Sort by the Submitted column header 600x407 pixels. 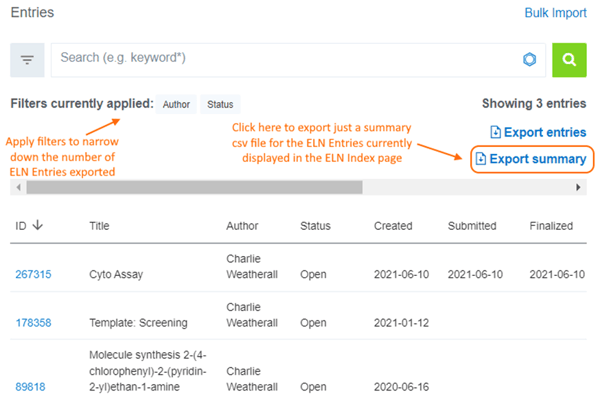point(472,226)
